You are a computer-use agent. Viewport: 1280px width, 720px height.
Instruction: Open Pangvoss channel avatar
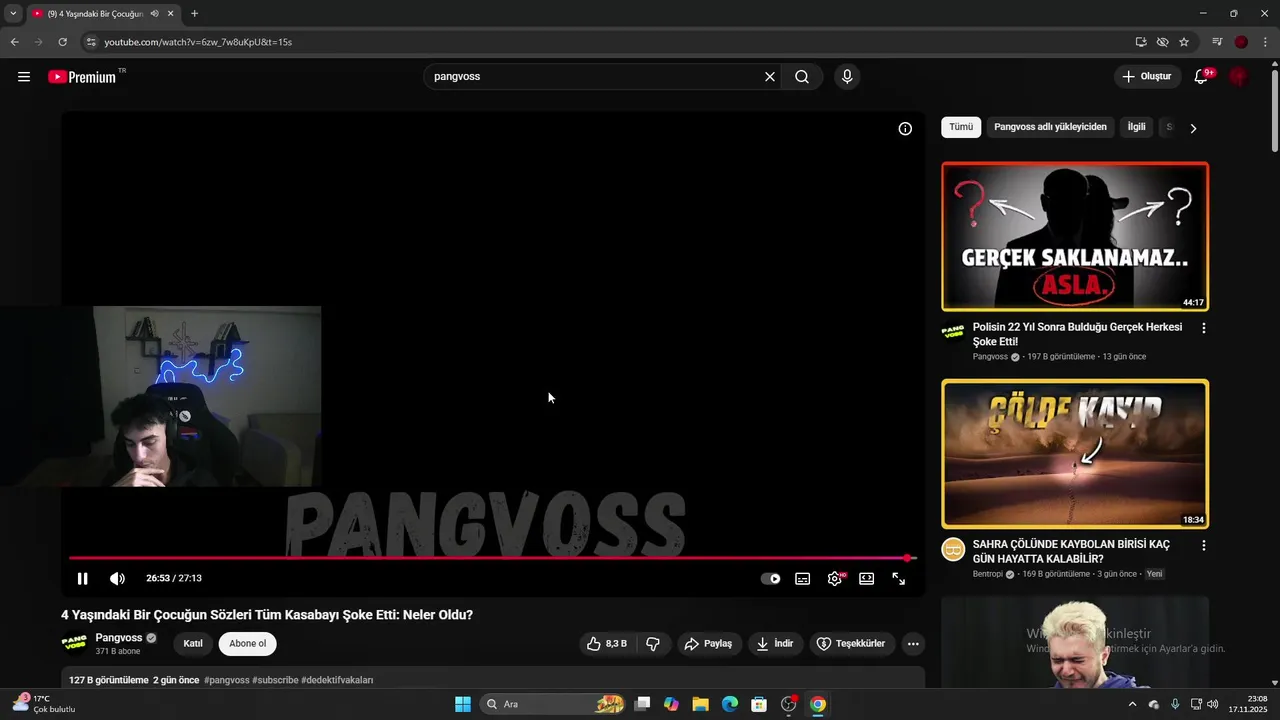[x=74, y=643]
